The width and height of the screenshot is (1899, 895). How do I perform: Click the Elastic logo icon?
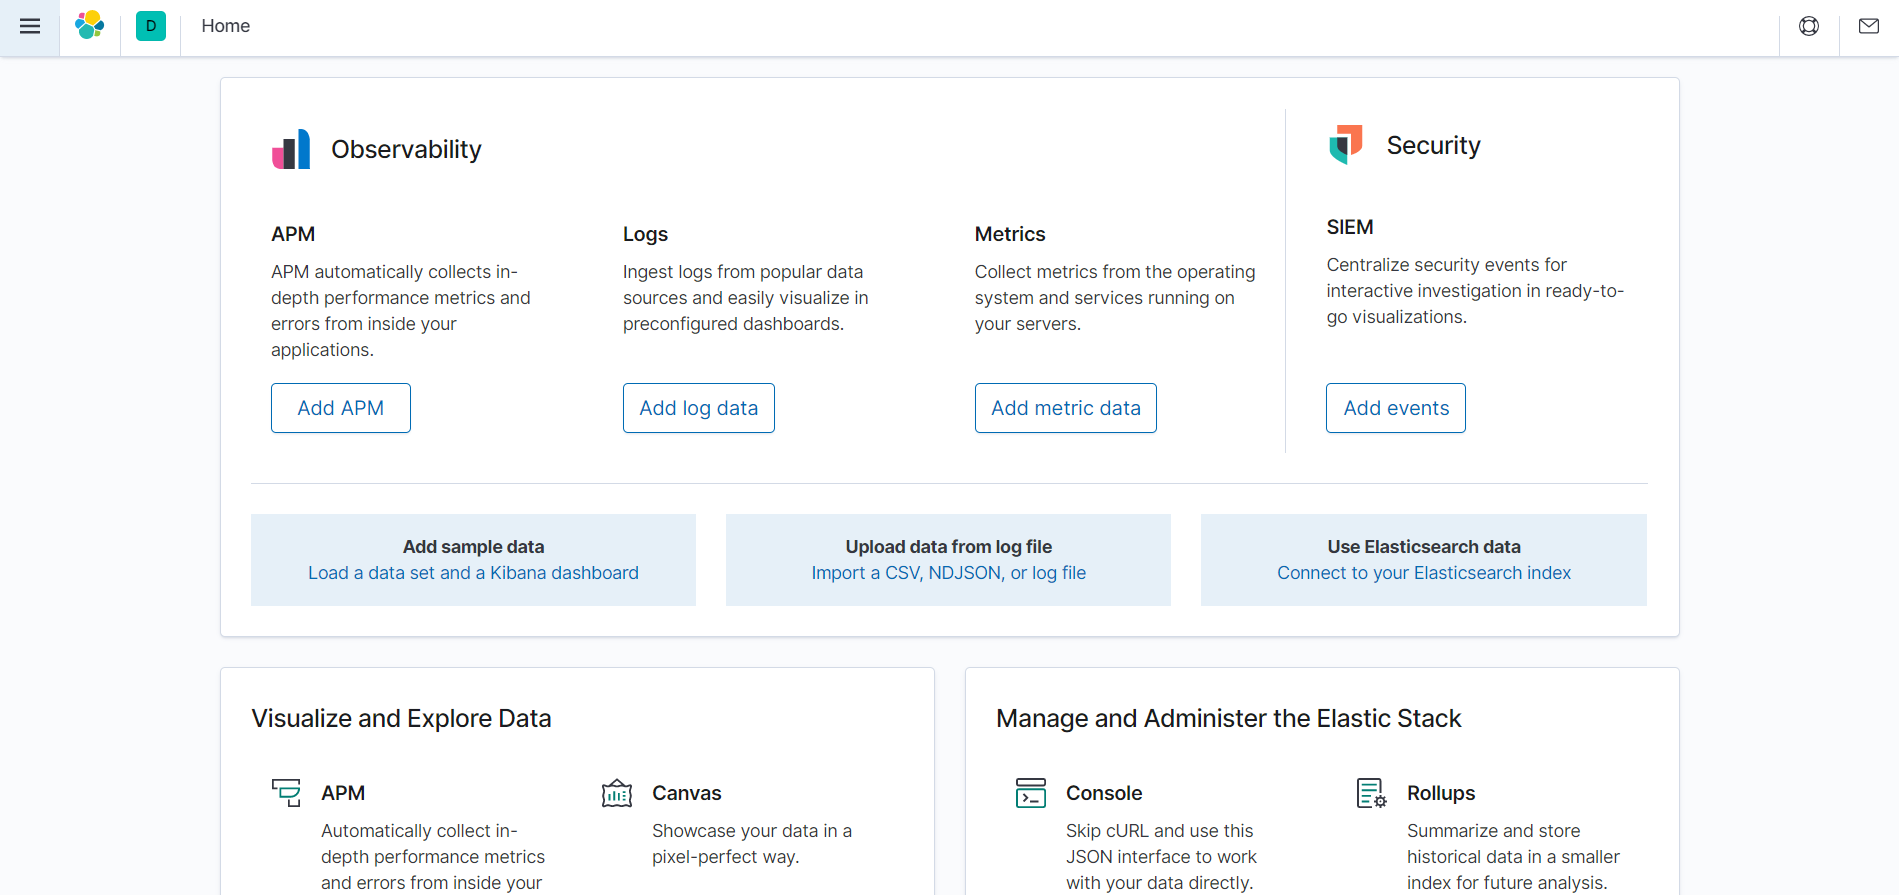pyautogui.click(x=90, y=25)
